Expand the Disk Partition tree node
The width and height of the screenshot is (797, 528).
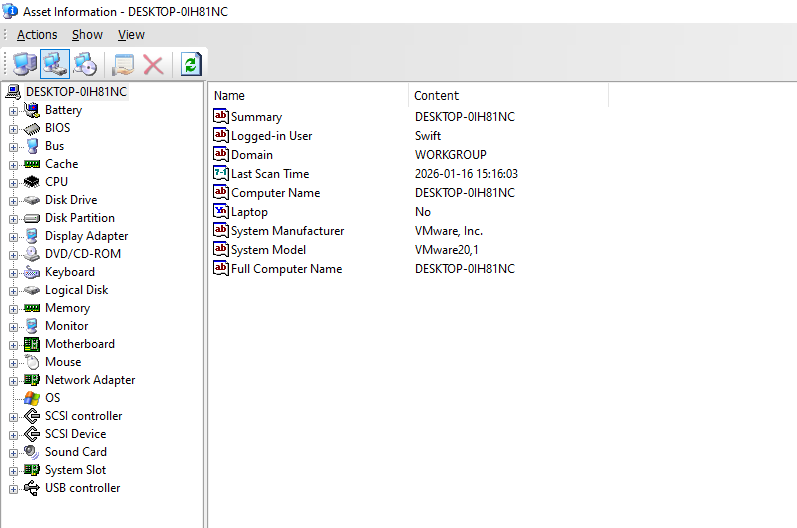pos(13,219)
